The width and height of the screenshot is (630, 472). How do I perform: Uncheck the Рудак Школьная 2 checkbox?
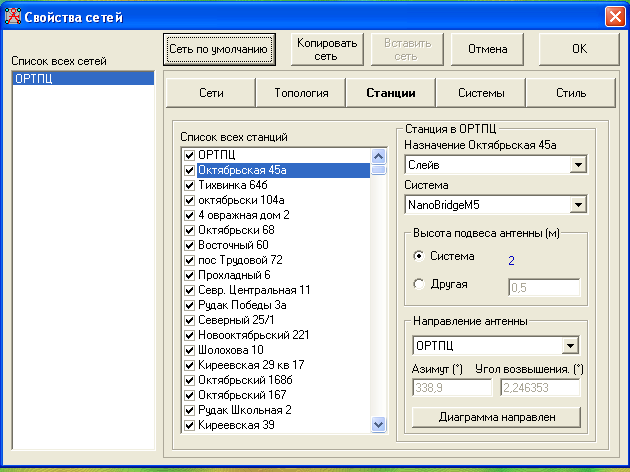tap(189, 410)
